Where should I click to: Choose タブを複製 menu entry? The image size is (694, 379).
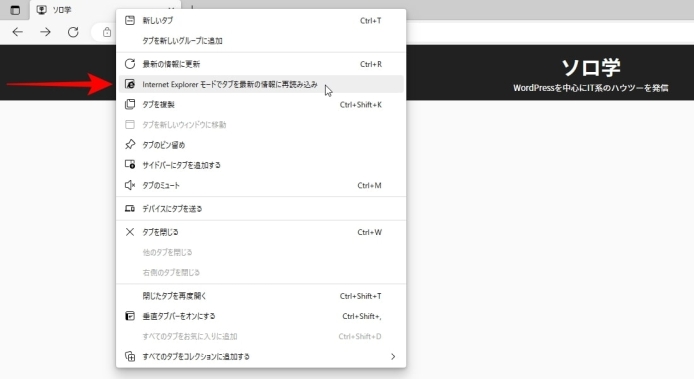tap(261, 104)
